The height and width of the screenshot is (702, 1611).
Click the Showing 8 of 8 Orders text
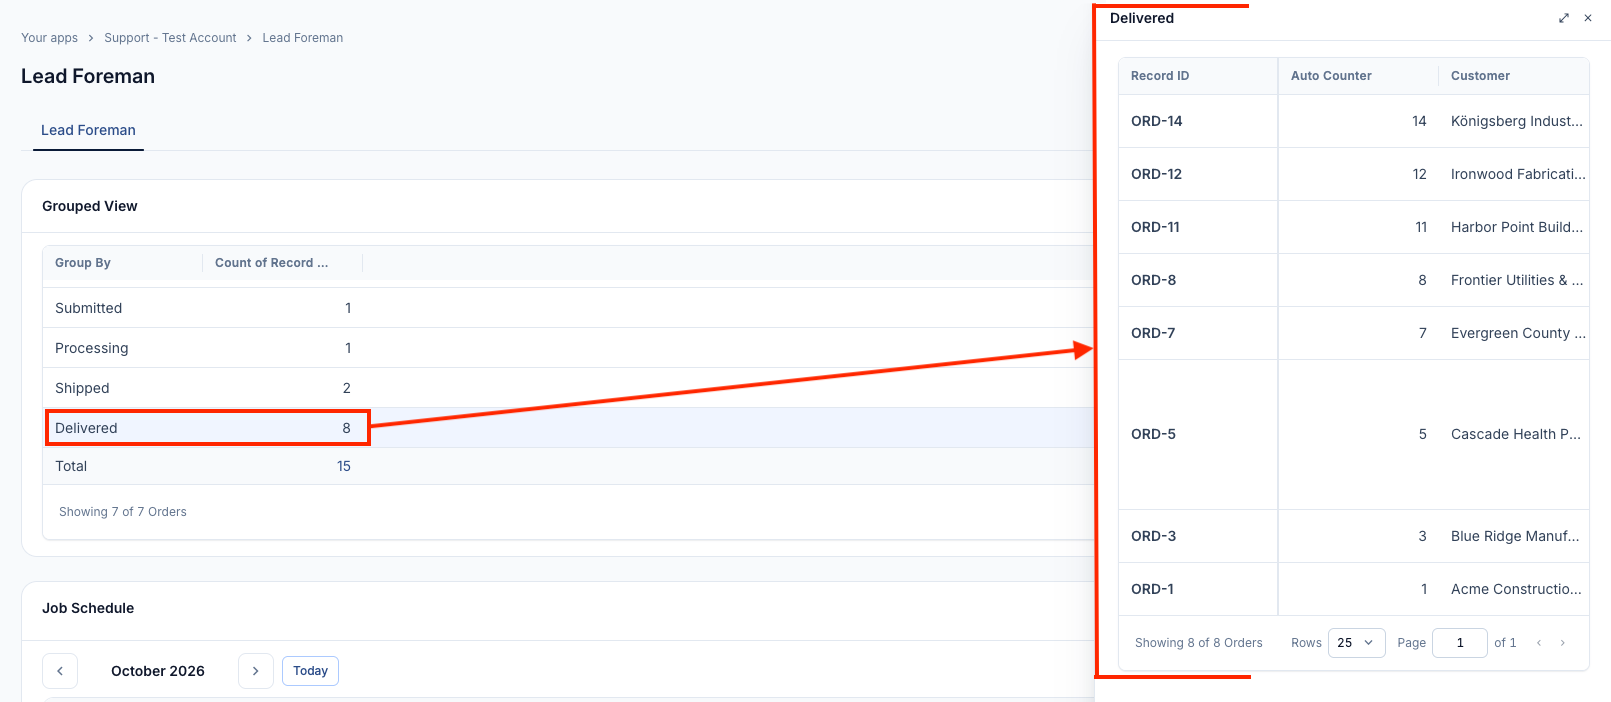(1199, 643)
